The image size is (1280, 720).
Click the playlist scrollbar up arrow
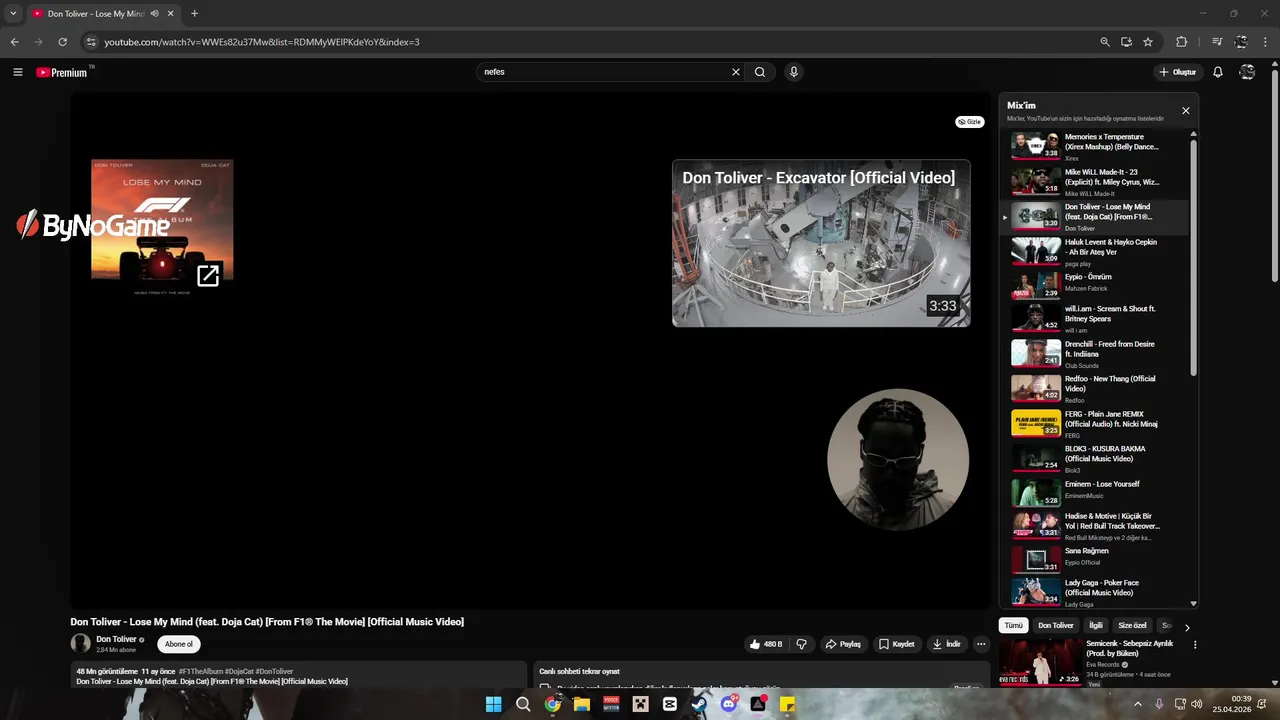1193,134
